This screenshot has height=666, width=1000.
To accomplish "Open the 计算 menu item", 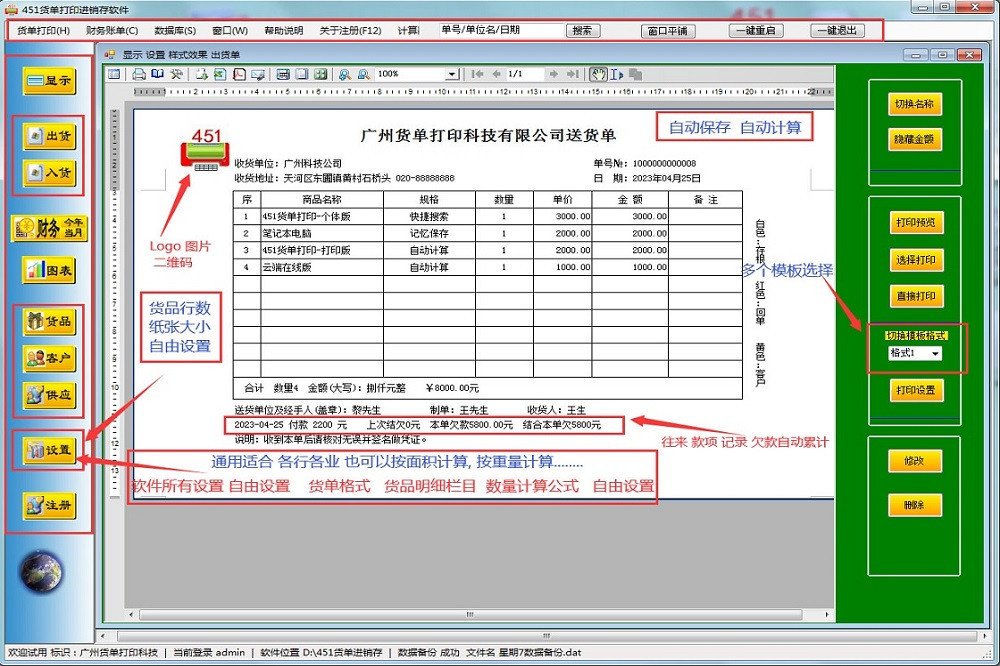I will click(x=408, y=31).
